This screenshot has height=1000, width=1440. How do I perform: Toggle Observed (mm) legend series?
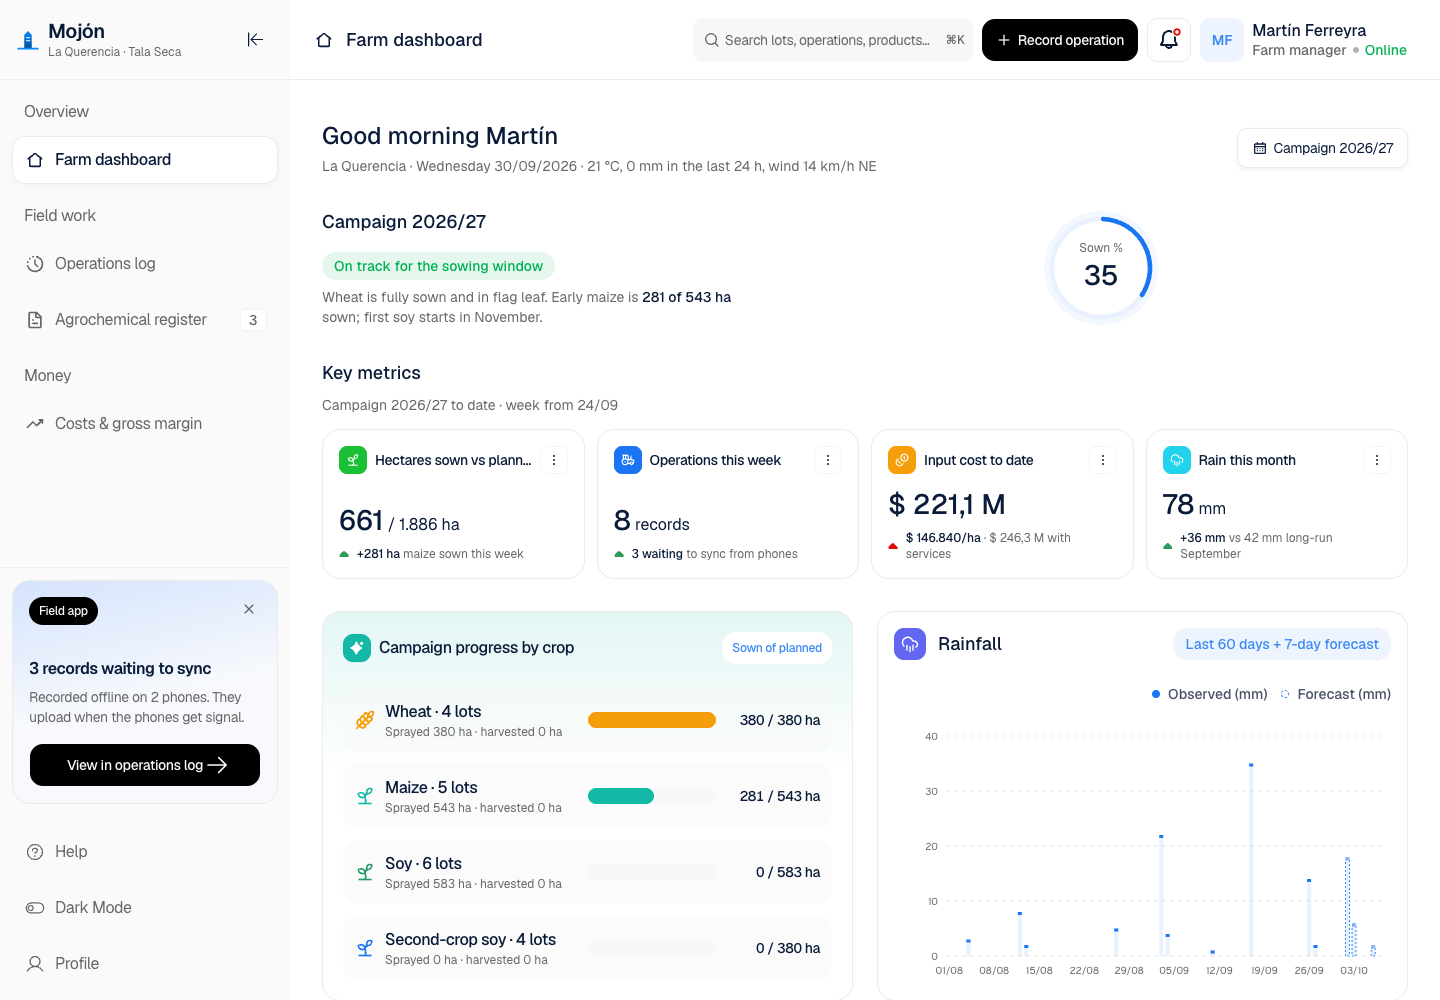(1209, 694)
